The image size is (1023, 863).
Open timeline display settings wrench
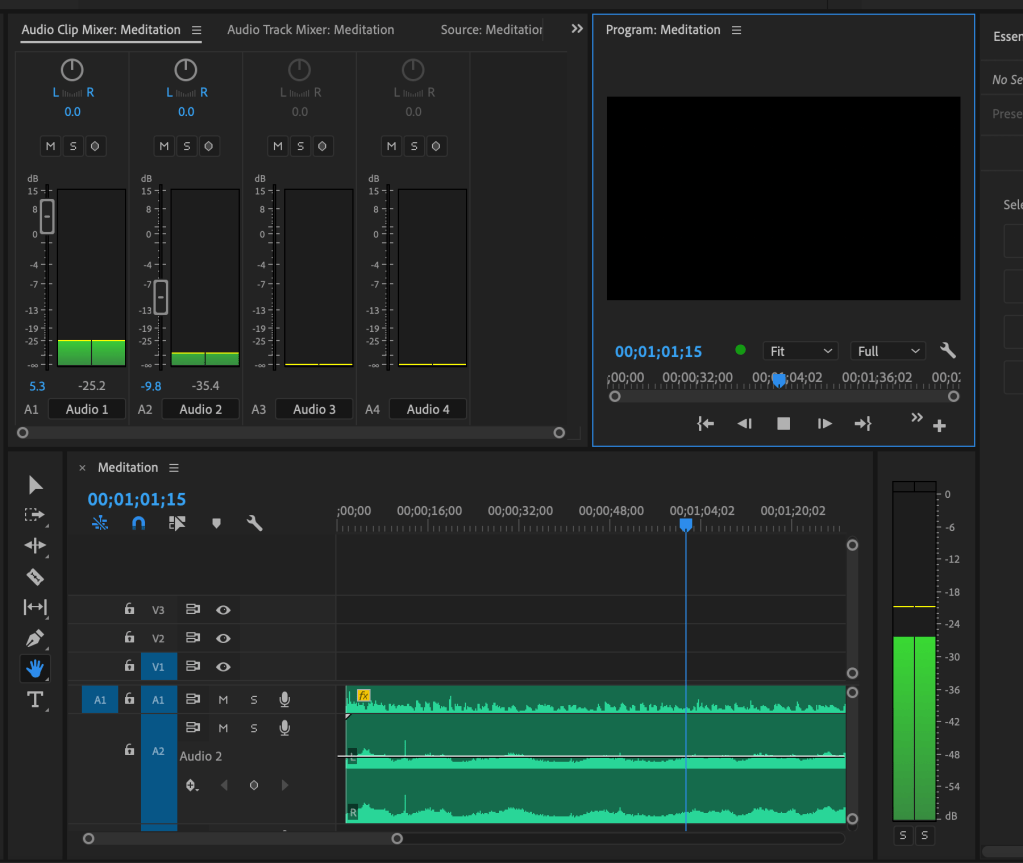254,523
